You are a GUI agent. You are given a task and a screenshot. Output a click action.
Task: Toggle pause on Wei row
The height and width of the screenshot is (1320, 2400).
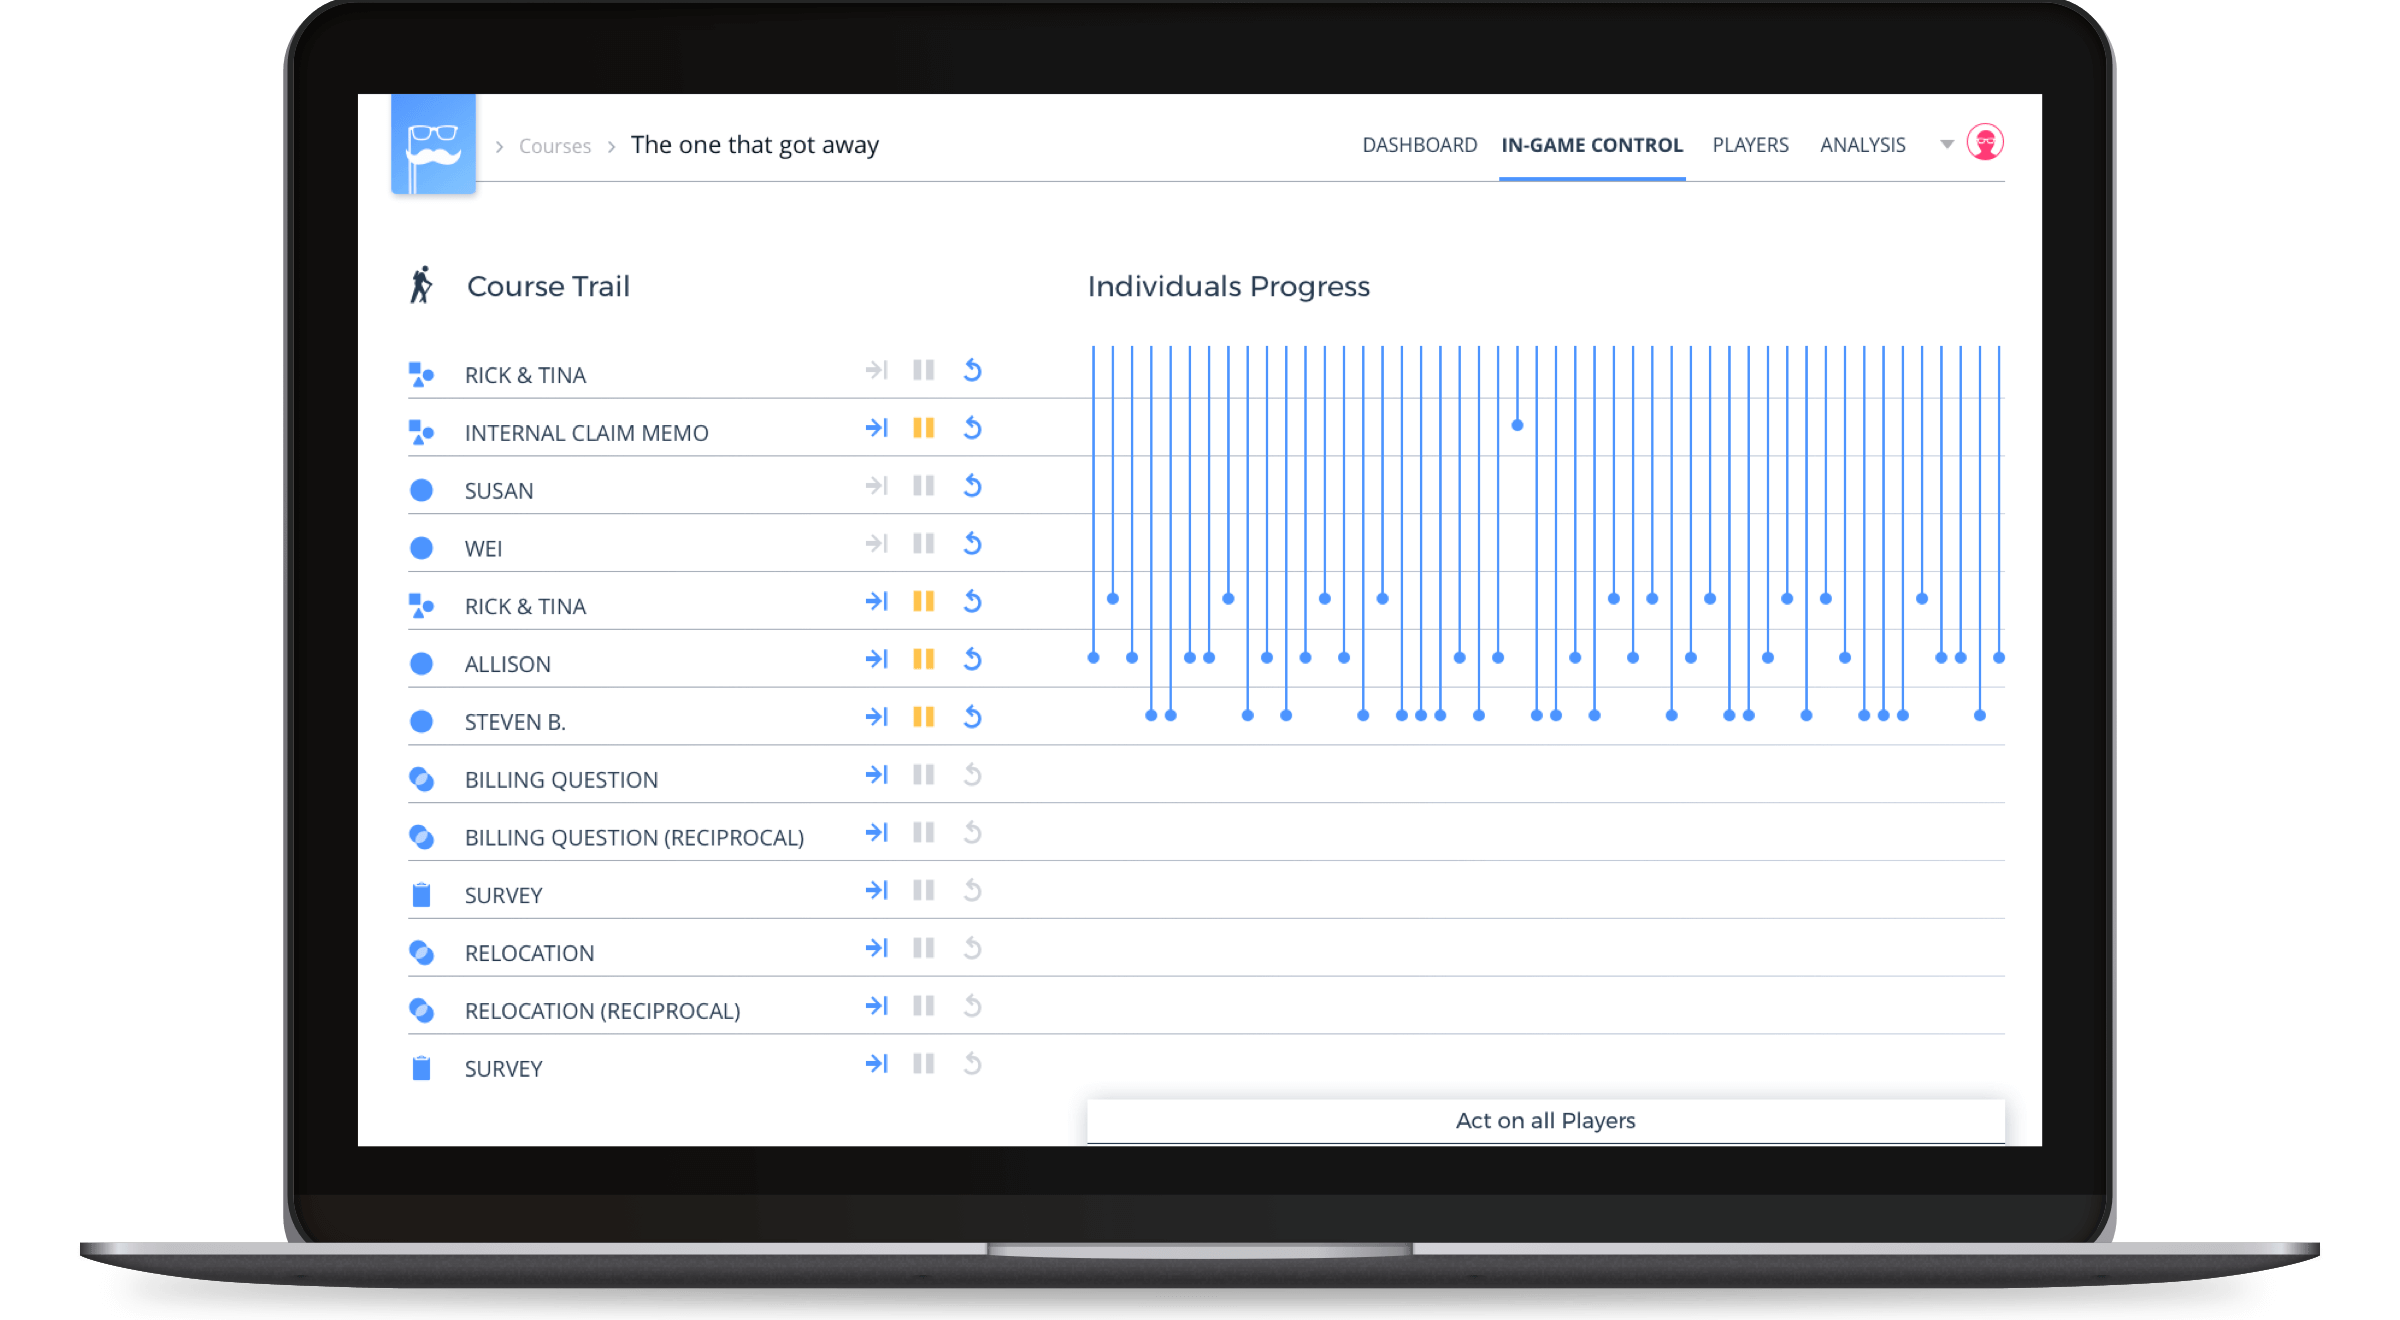pos(923,544)
